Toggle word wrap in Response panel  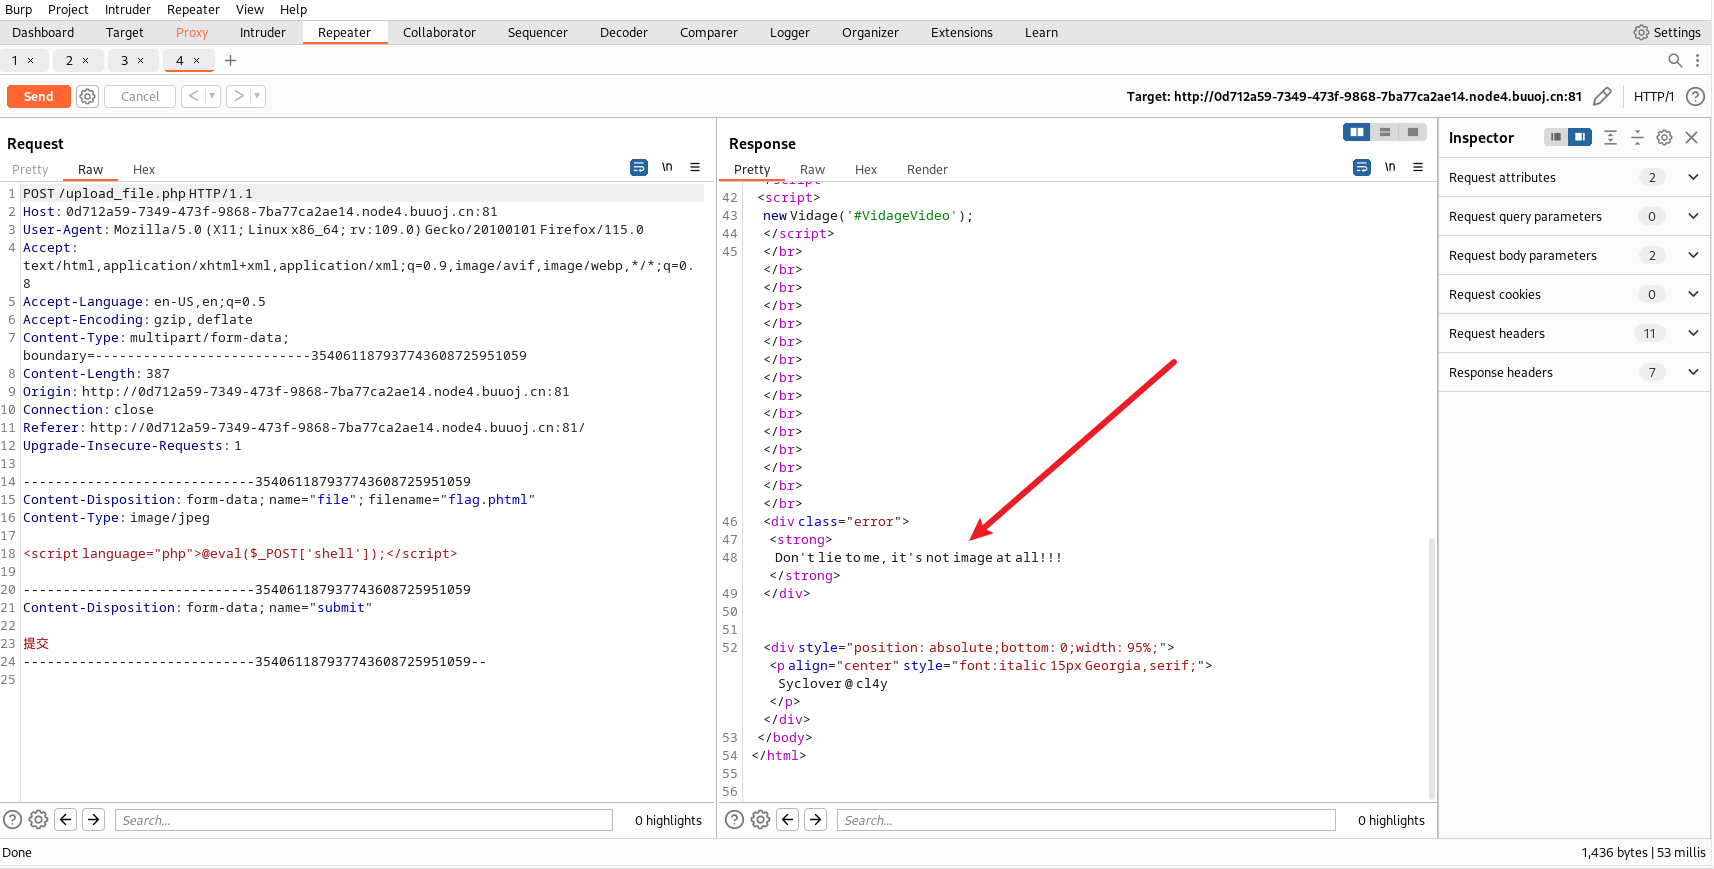pos(1362,167)
